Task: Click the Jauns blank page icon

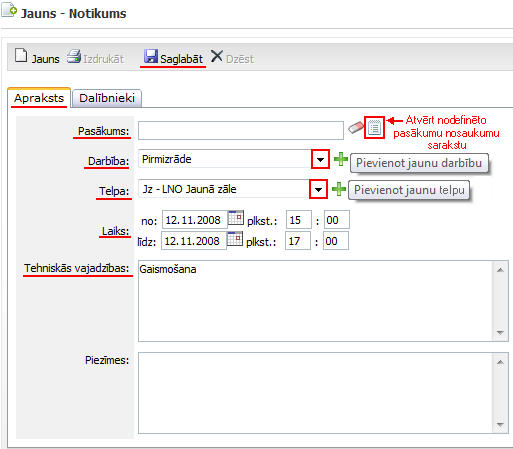Action: (x=21, y=56)
